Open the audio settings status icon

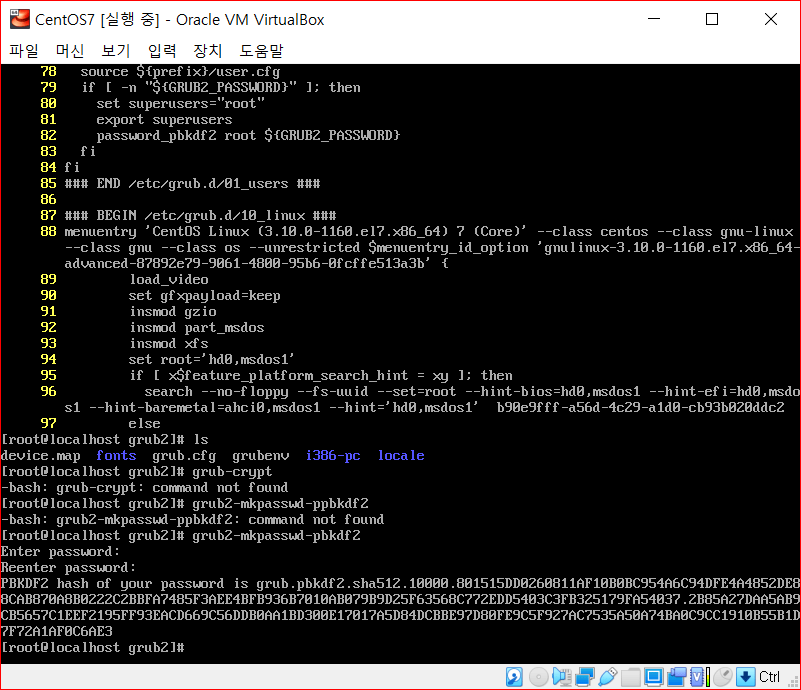coord(561,677)
